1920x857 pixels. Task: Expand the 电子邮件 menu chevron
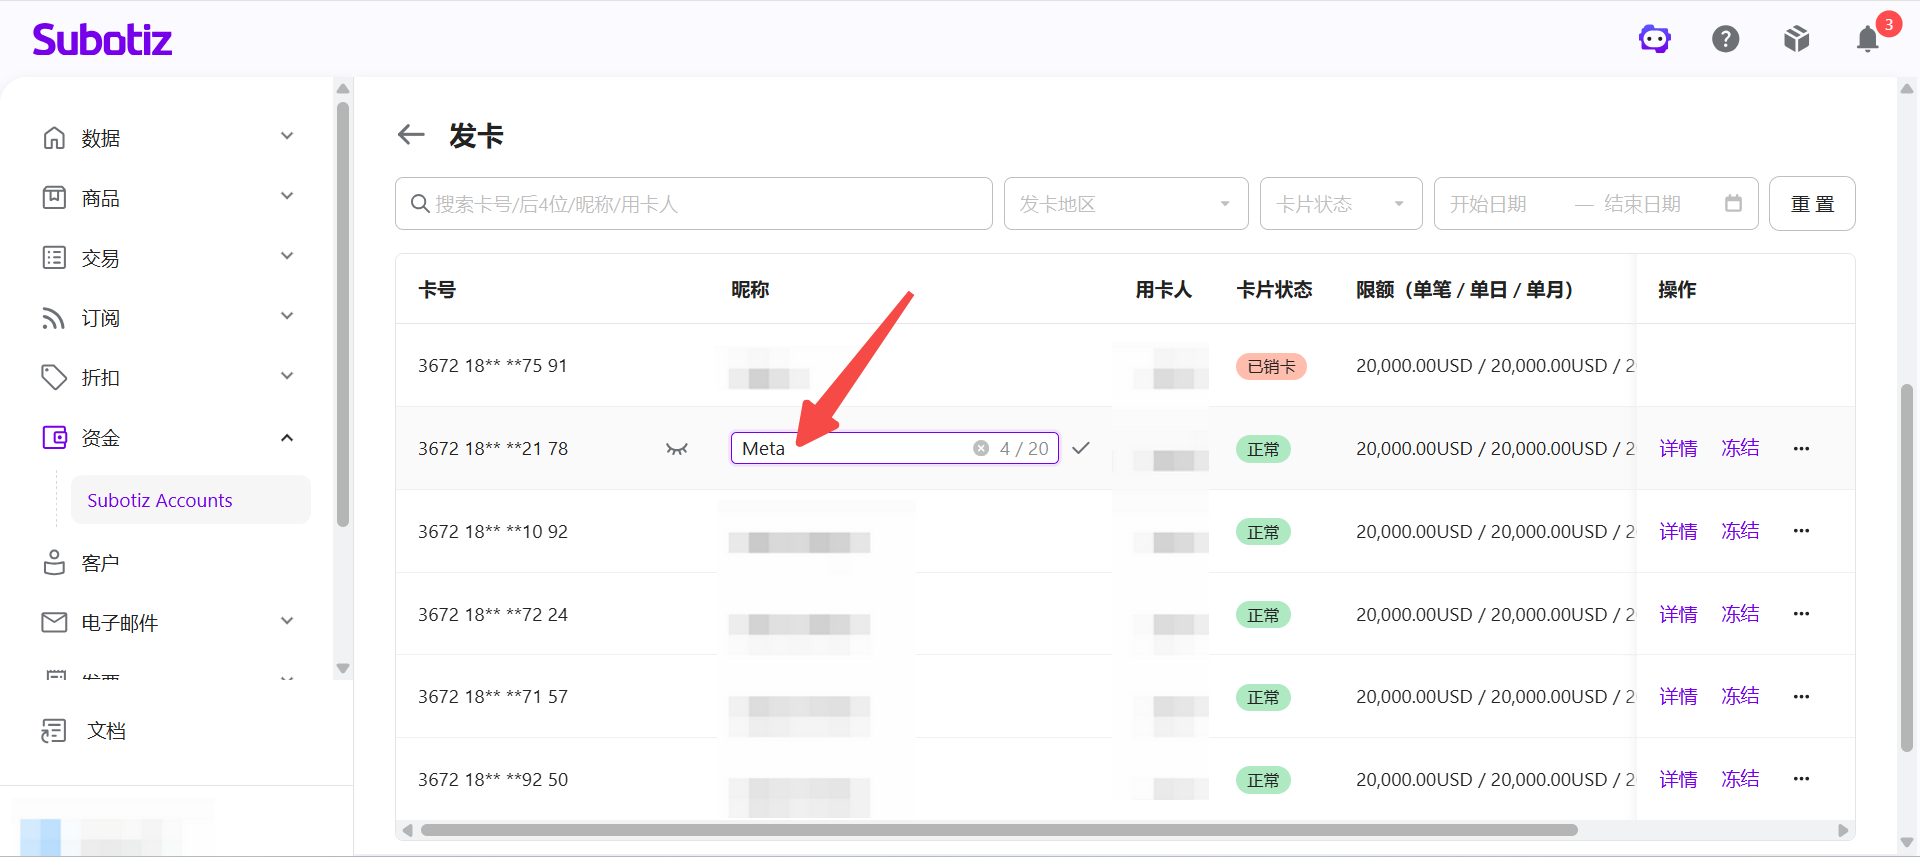287,621
